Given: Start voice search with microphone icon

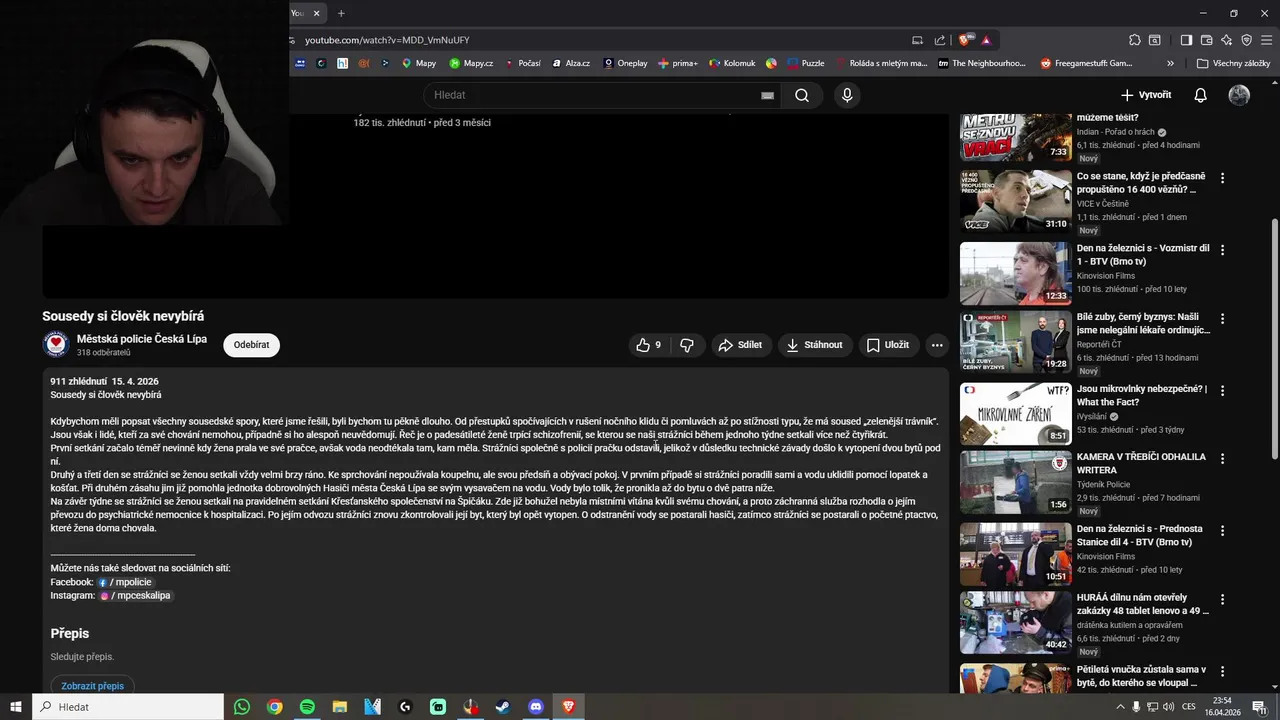Looking at the screenshot, I should pyautogui.click(x=847, y=95).
